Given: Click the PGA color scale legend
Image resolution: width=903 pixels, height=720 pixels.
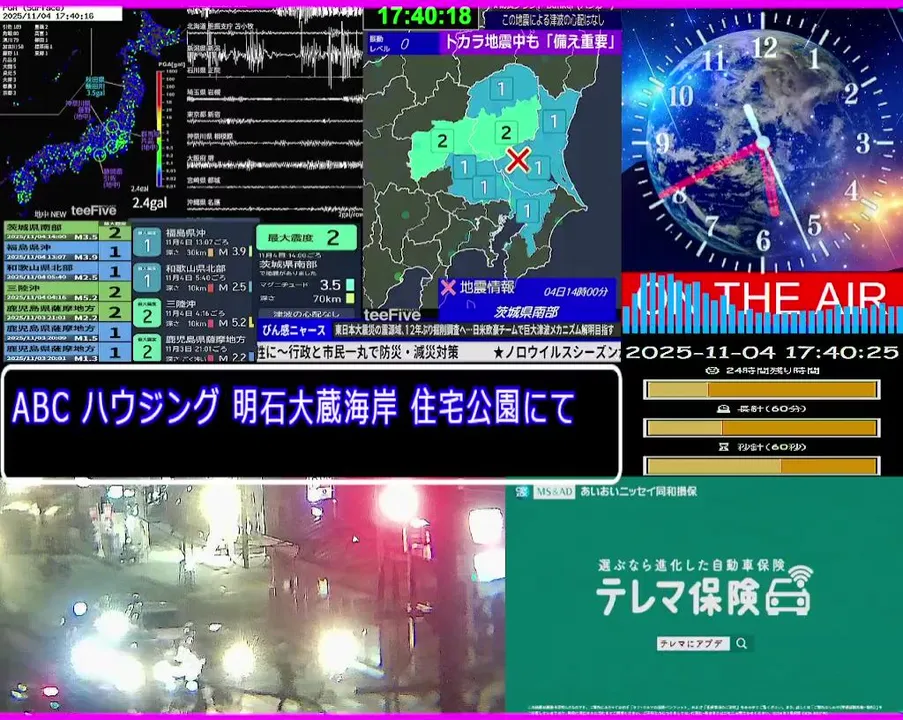Looking at the screenshot, I should point(160,128).
